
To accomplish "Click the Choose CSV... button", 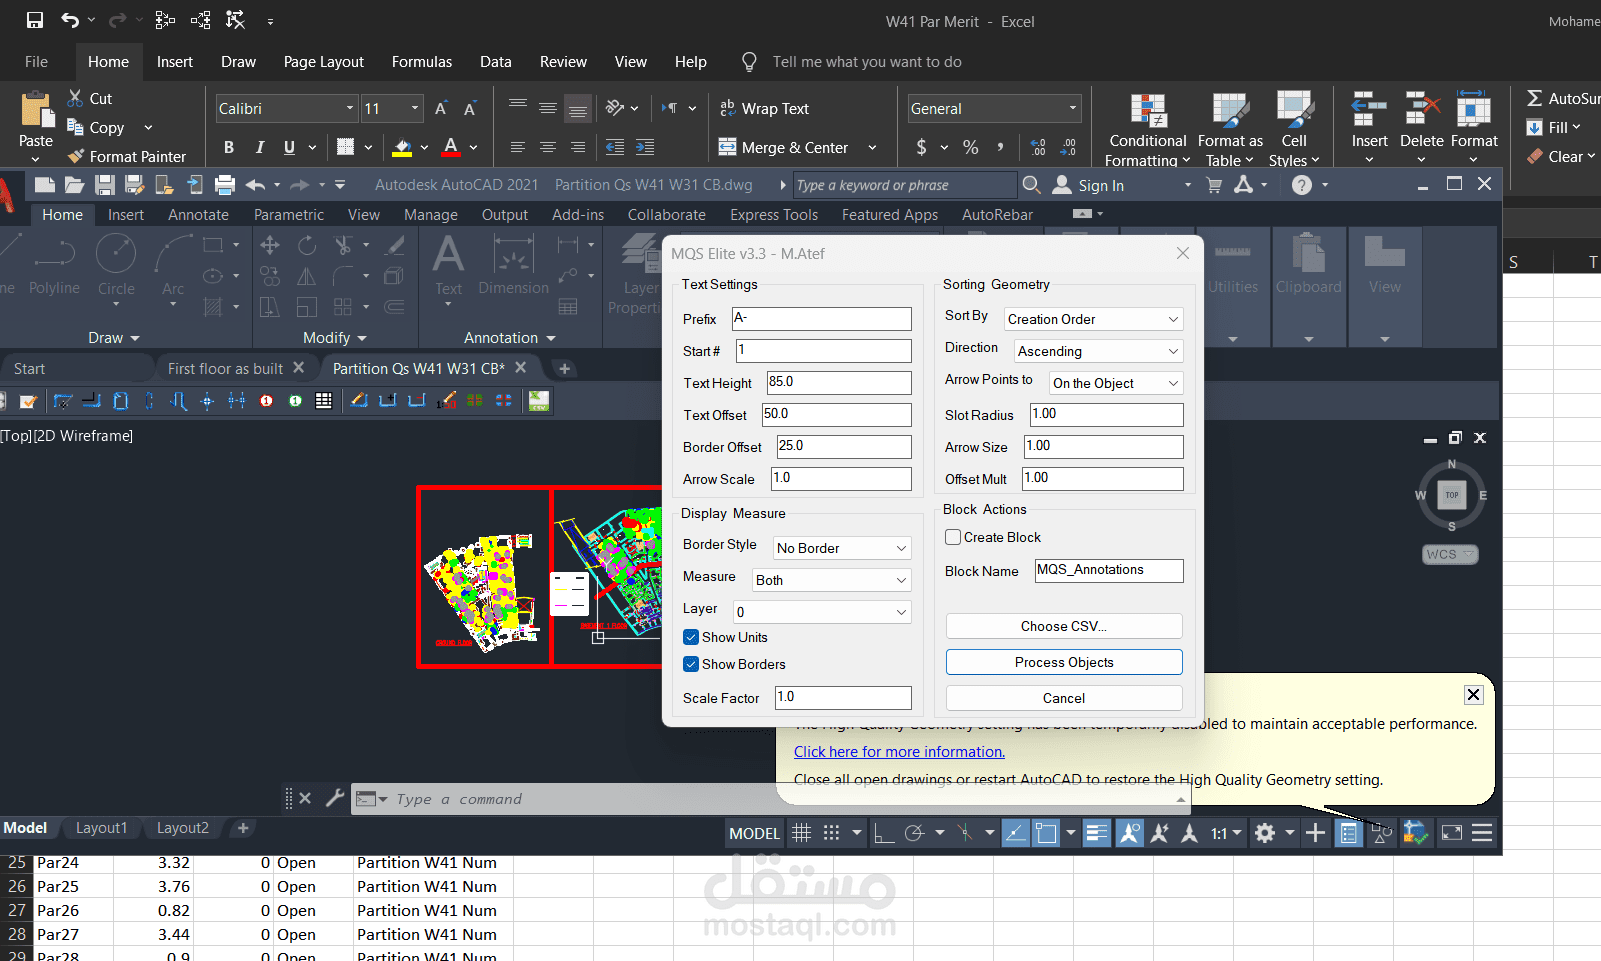I will click(x=1064, y=626).
